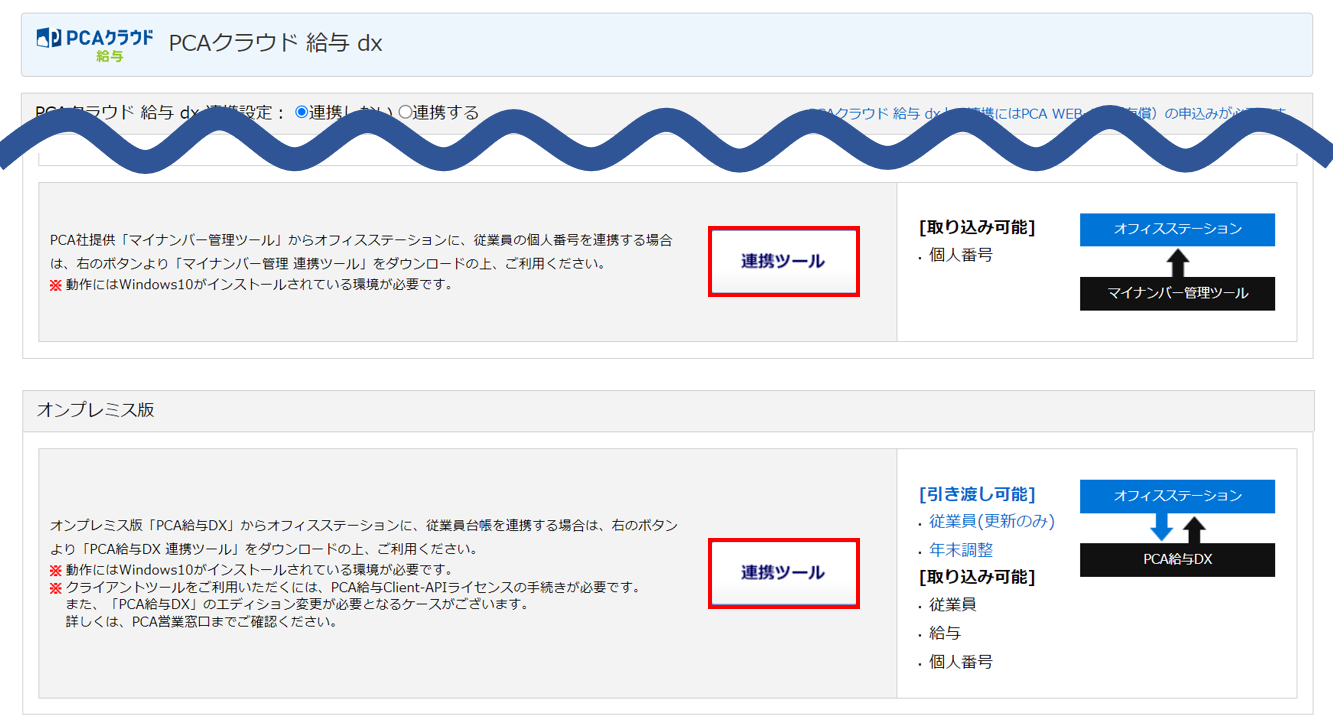This screenshot has height=722, width=1333.
Task: Click 個人番号 in the オンプレミス版 section
Action: (961, 662)
